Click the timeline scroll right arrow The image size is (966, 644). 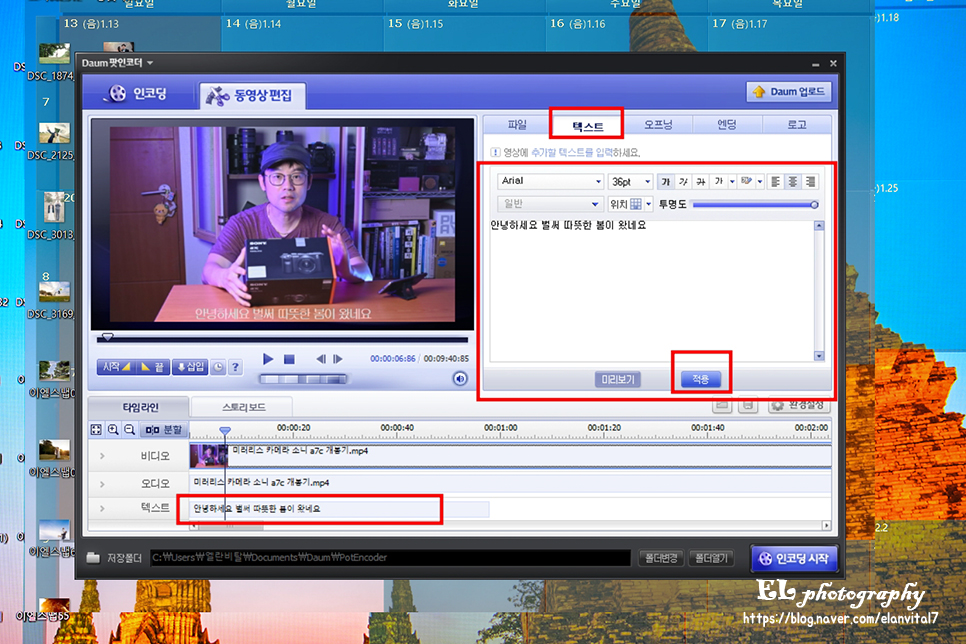click(x=826, y=526)
